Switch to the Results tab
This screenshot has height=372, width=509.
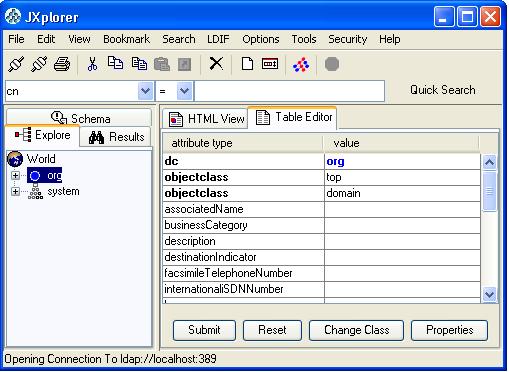[116, 137]
